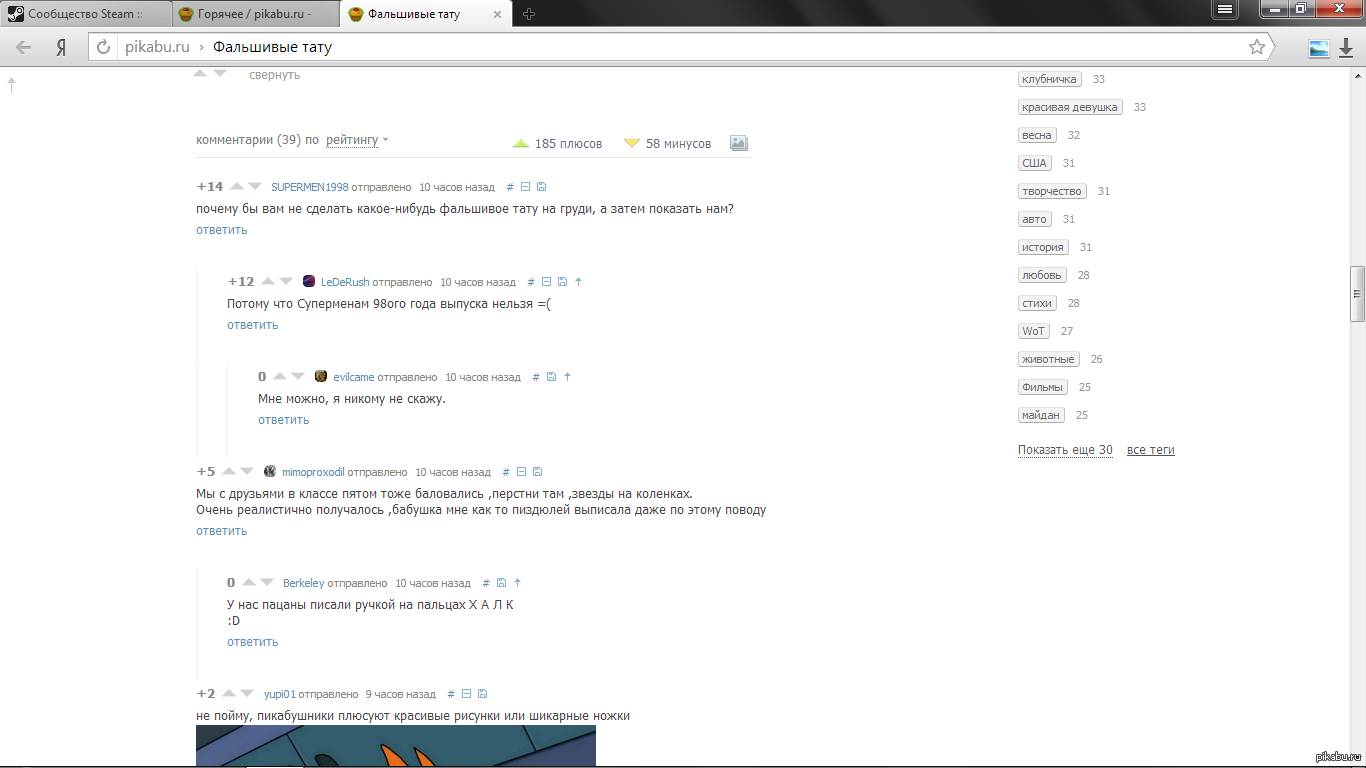1366x768 pixels.
Task: Upvote SUPERMEN1998's comment
Action: (237, 187)
